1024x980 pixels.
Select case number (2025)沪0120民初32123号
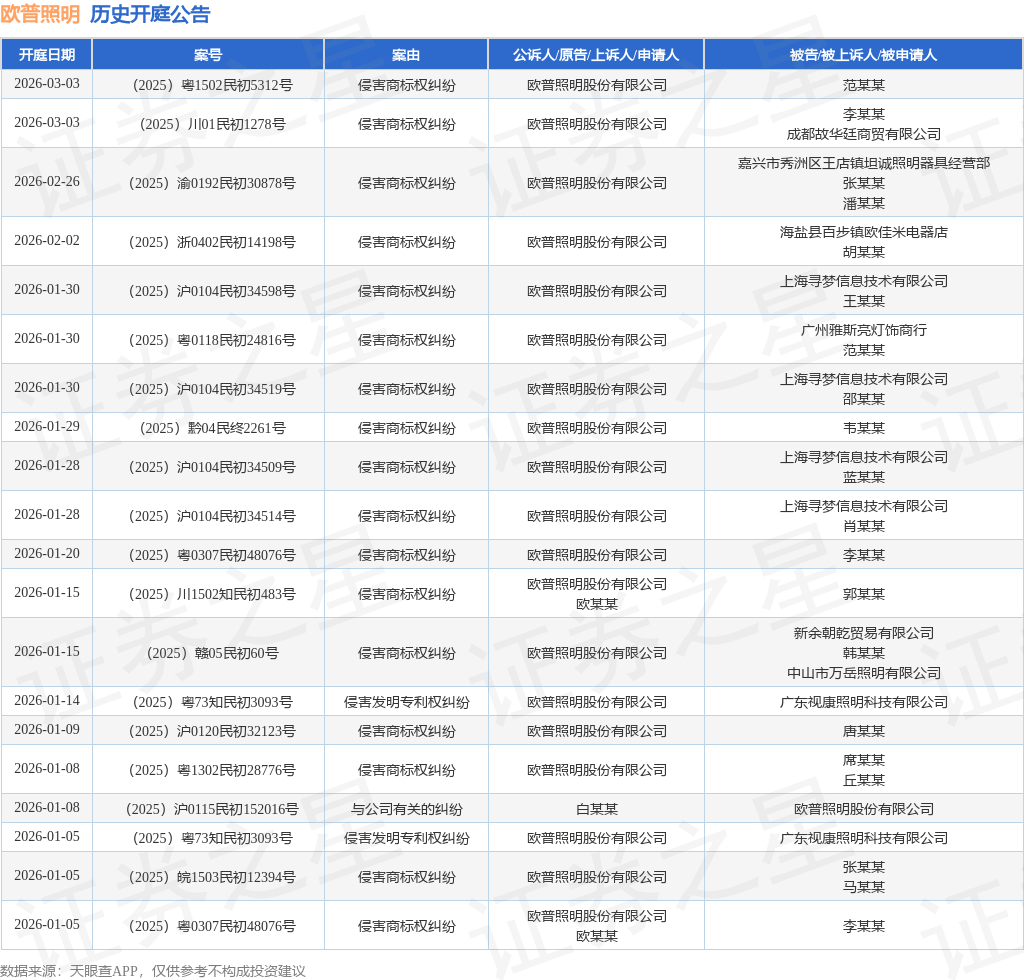(x=212, y=731)
